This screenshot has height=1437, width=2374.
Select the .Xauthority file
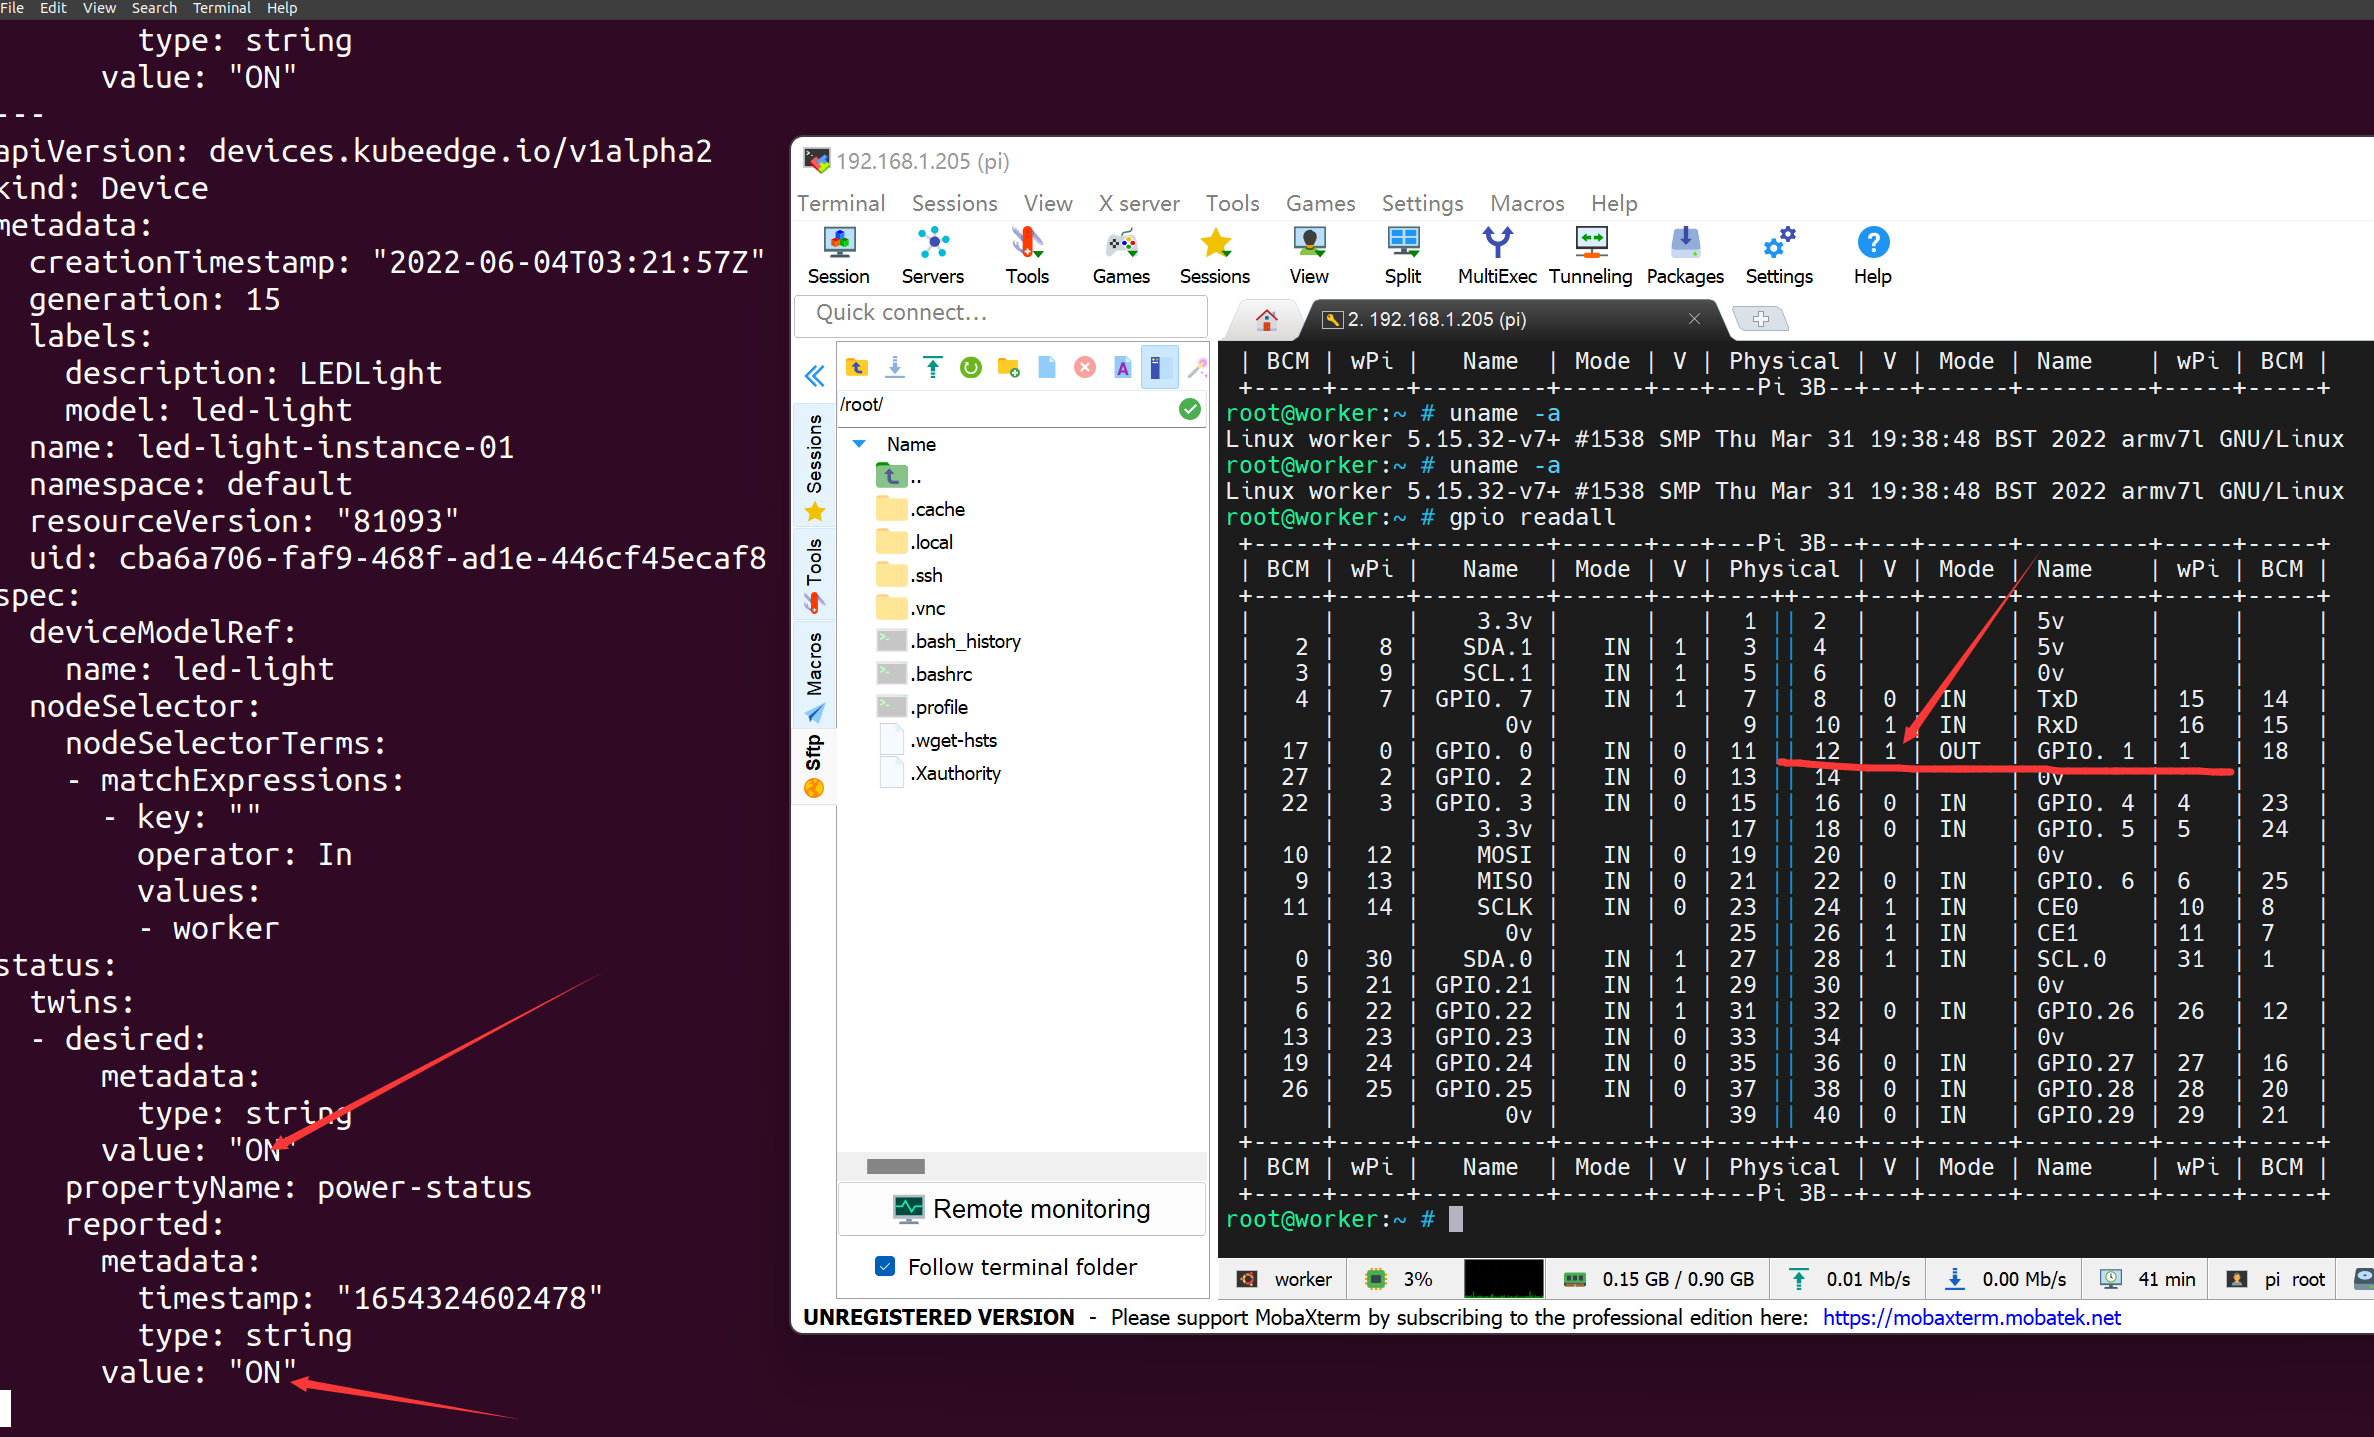938,773
